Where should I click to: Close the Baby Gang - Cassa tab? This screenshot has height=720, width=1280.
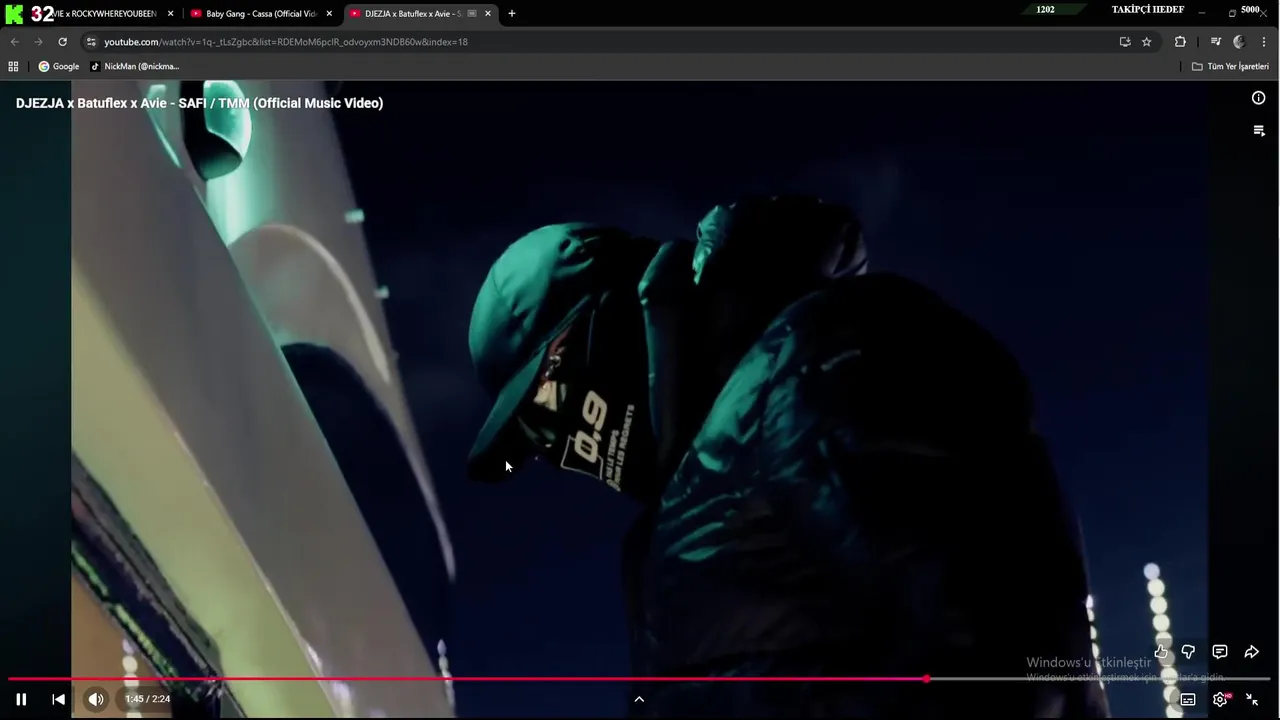coord(329,14)
